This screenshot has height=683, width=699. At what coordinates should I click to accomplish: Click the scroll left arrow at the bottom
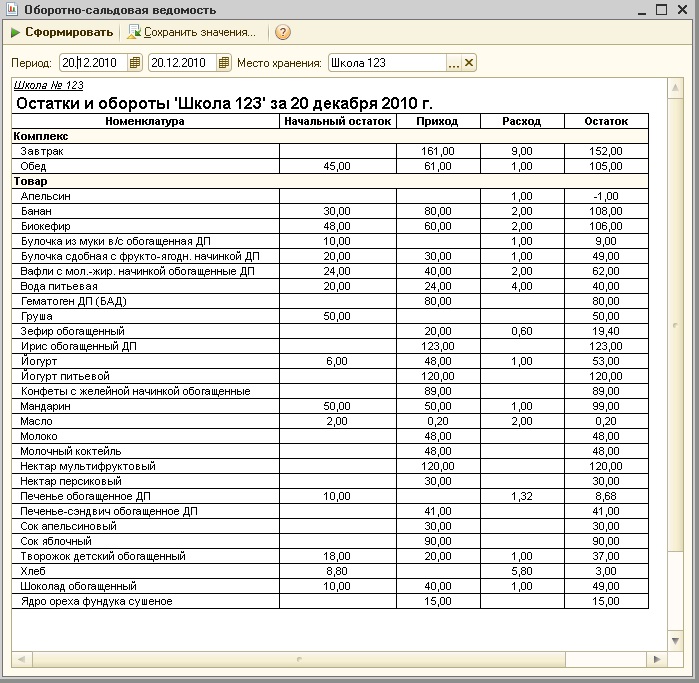click(19, 660)
